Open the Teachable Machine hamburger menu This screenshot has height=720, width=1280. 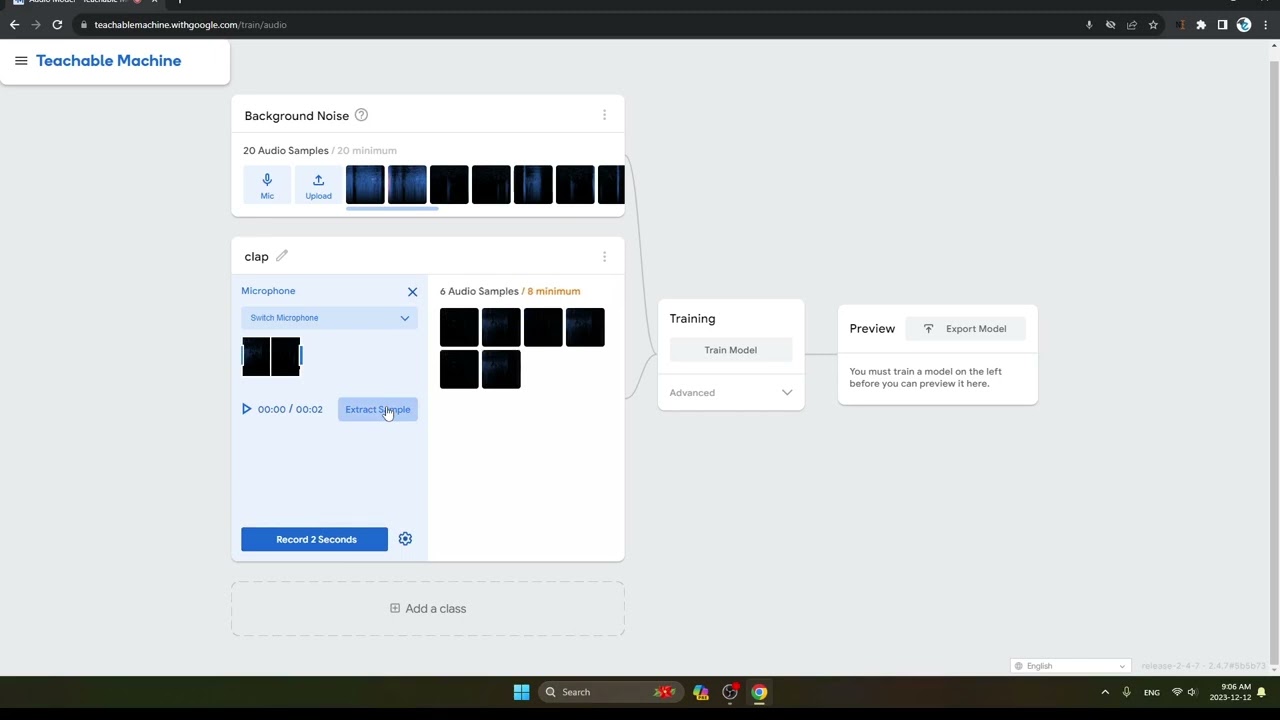pos(21,61)
